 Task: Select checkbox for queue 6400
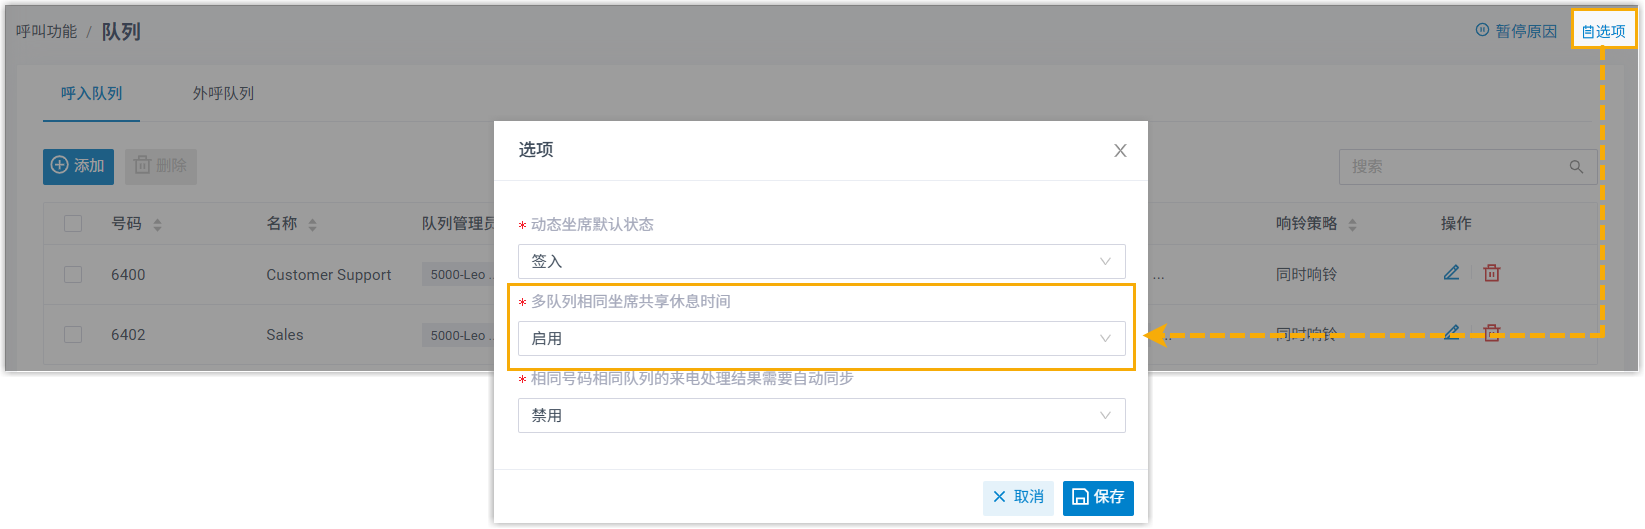[73, 274]
